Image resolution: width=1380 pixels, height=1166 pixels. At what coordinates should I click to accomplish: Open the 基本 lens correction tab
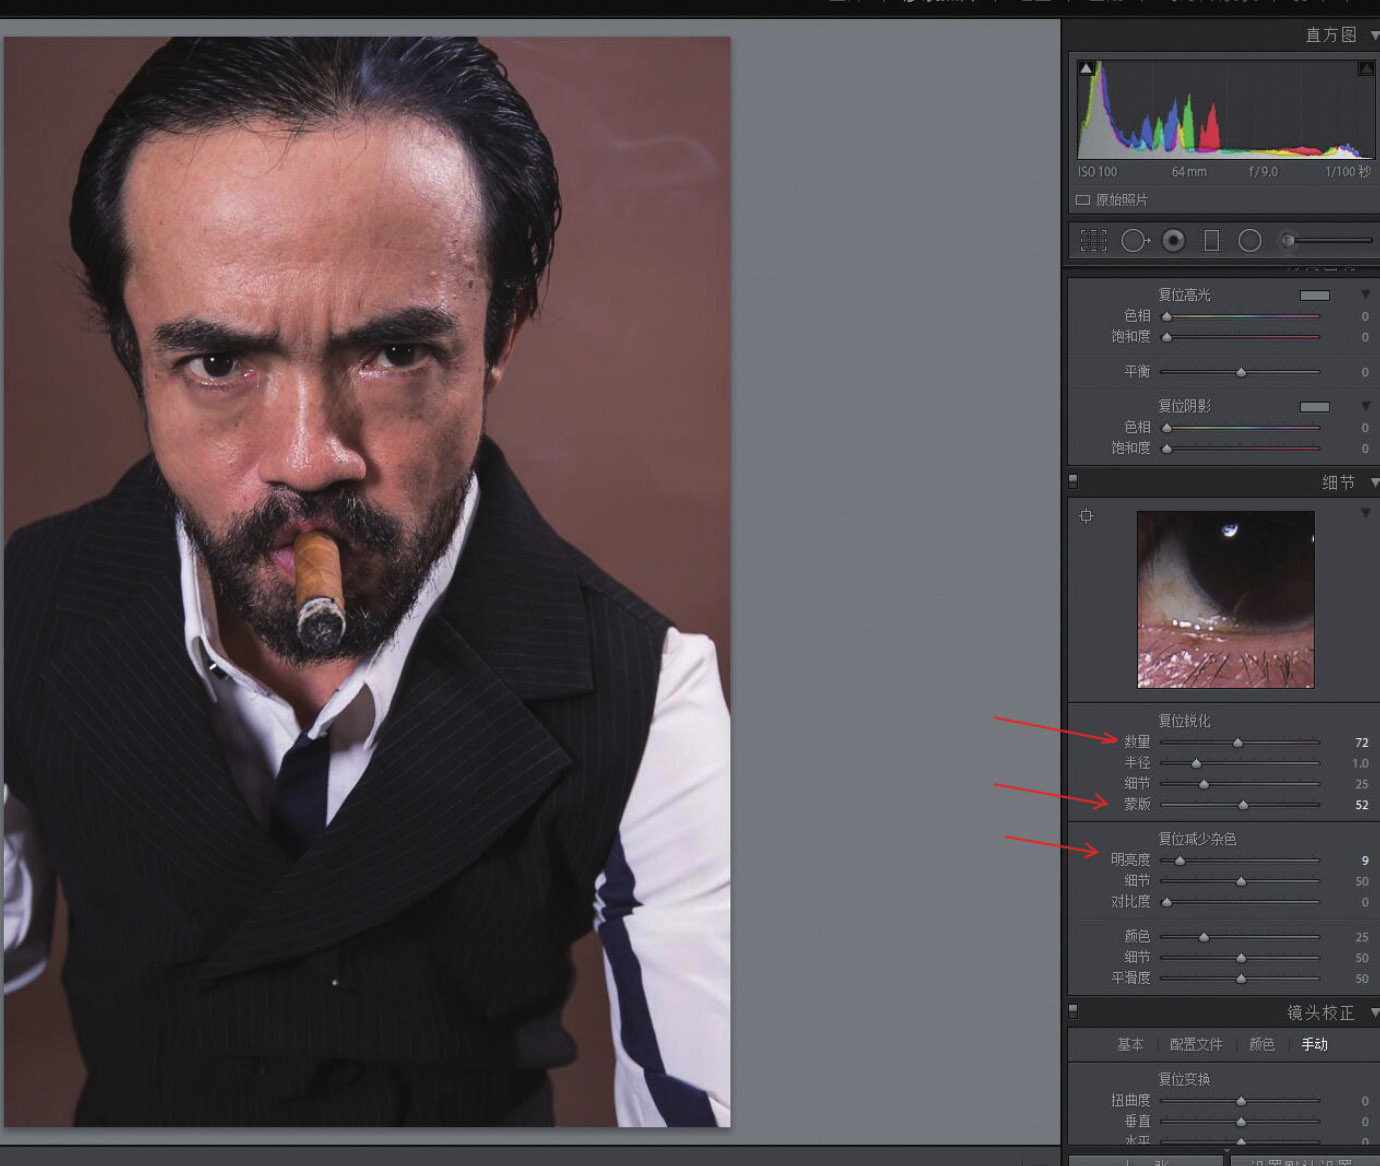pos(1130,1044)
